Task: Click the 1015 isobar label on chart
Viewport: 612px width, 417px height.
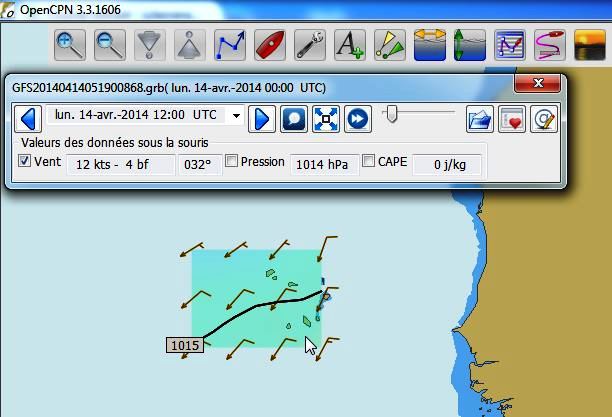Action: point(185,345)
